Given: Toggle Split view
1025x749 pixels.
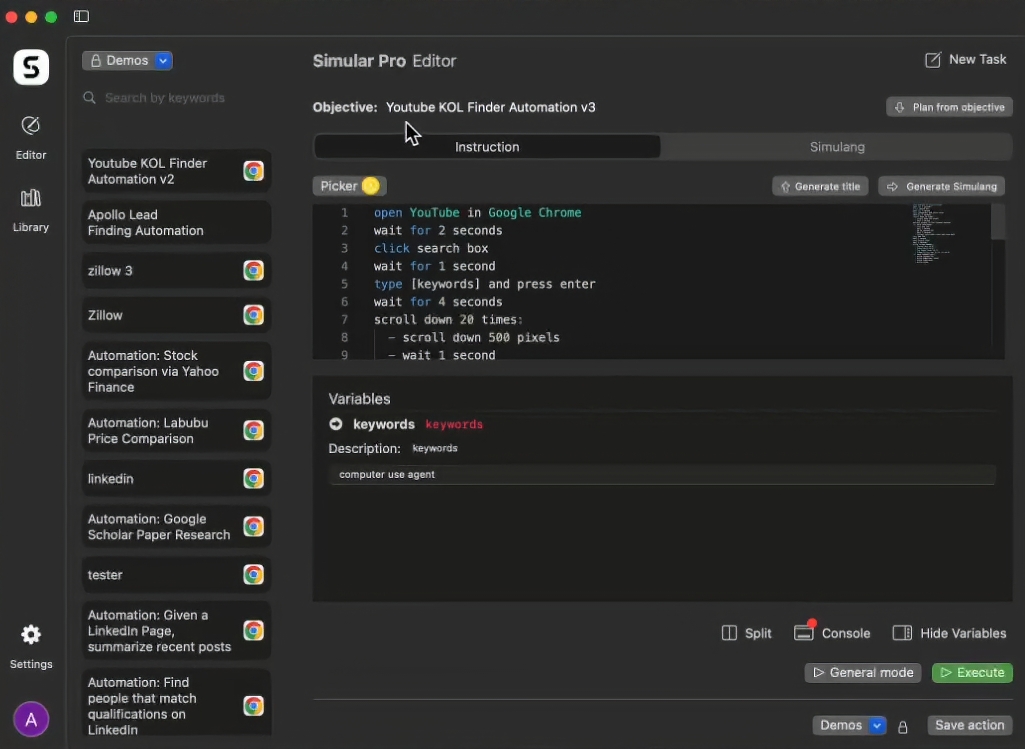Looking at the screenshot, I should pos(747,633).
